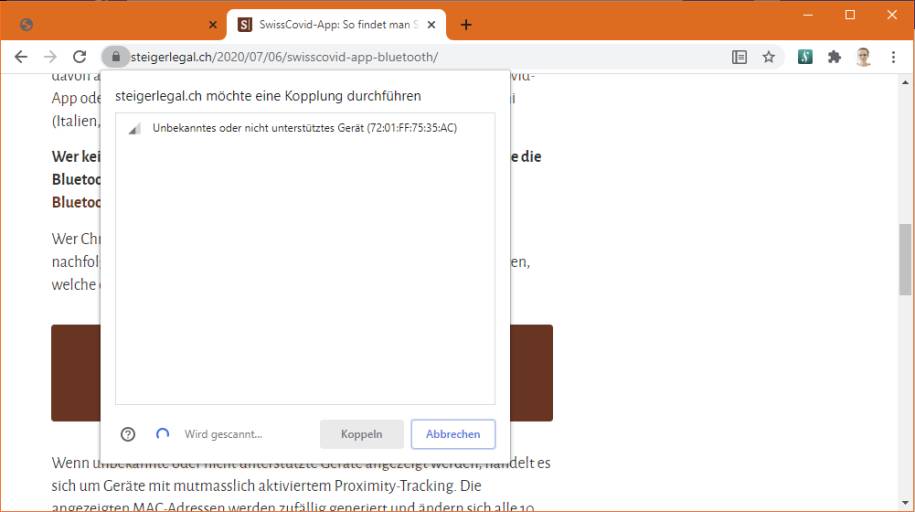915x512 pixels.
Task: Click the forward navigation arrow
Action: [50, 57]
